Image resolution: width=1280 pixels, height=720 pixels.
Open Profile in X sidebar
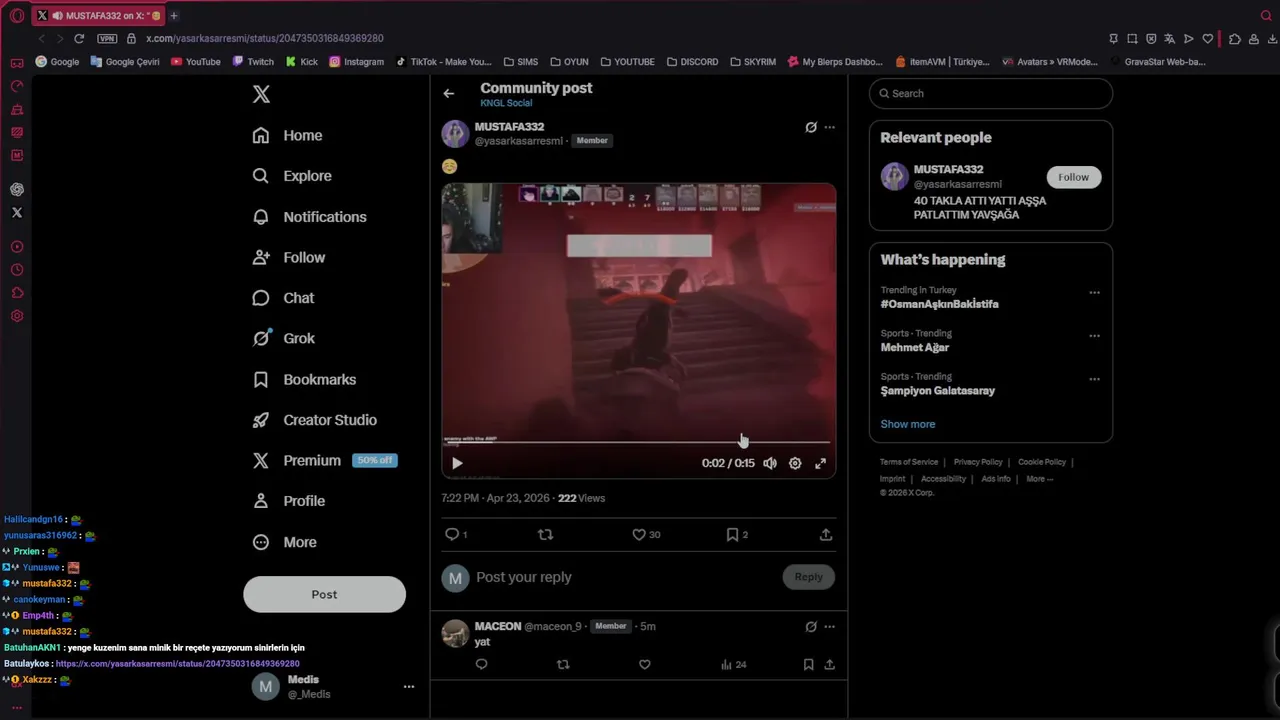[289, 501]
